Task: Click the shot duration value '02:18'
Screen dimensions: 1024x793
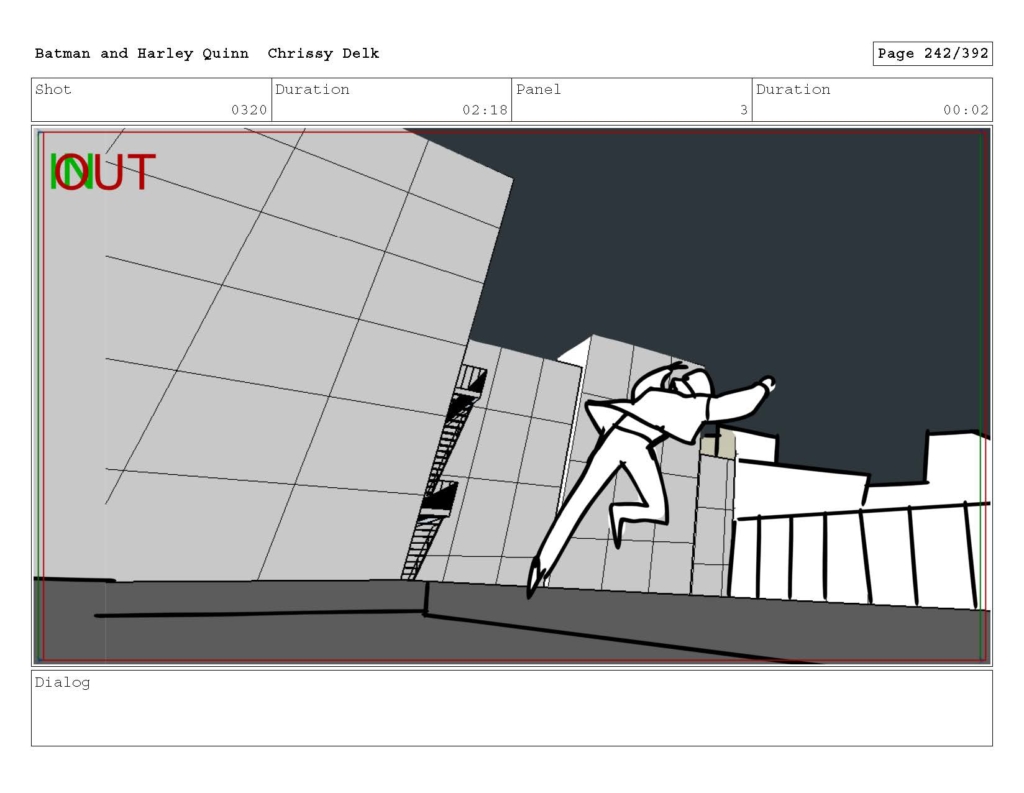Action: click(x=485, y=110)
